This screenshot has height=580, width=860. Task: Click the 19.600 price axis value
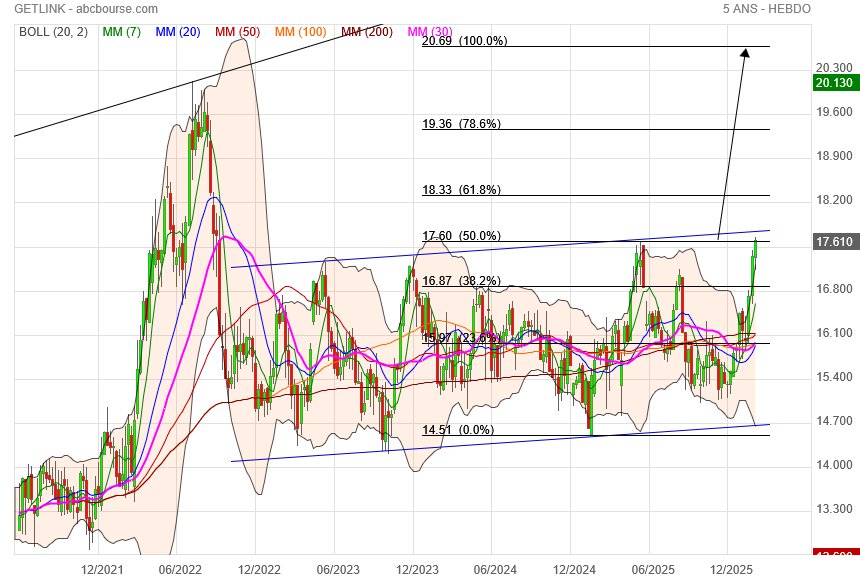coord(834,112)
